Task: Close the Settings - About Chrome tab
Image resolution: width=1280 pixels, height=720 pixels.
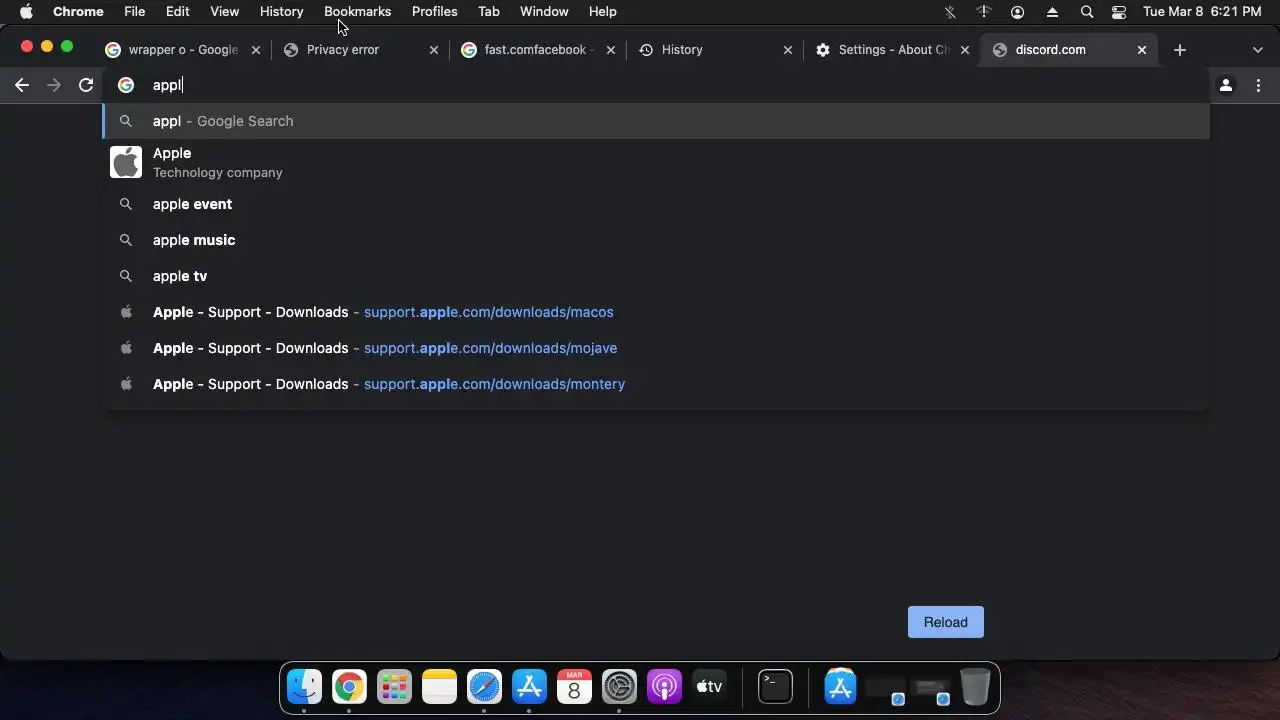Action: (965, 50)
